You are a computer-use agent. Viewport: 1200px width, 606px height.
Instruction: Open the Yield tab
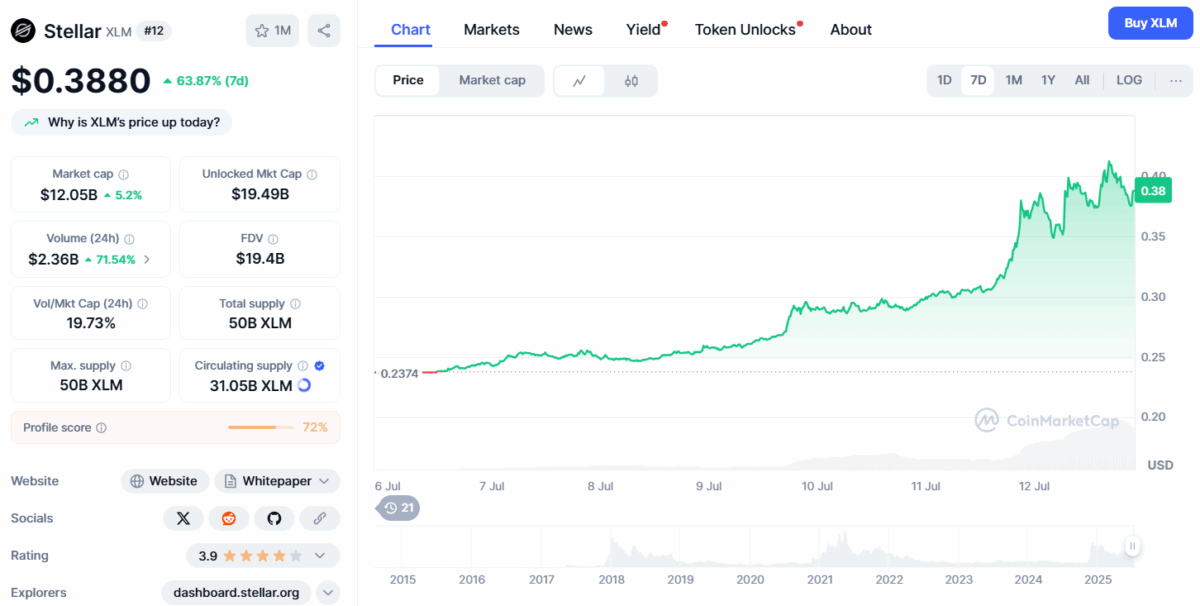(644, 30)
